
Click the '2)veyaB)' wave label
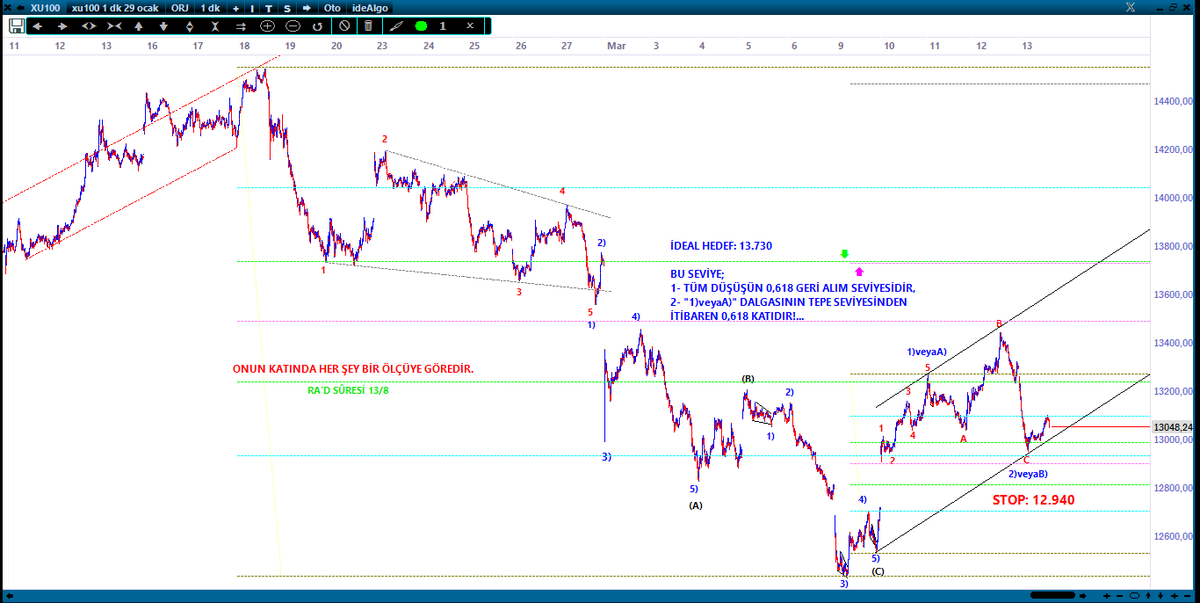1027,473
